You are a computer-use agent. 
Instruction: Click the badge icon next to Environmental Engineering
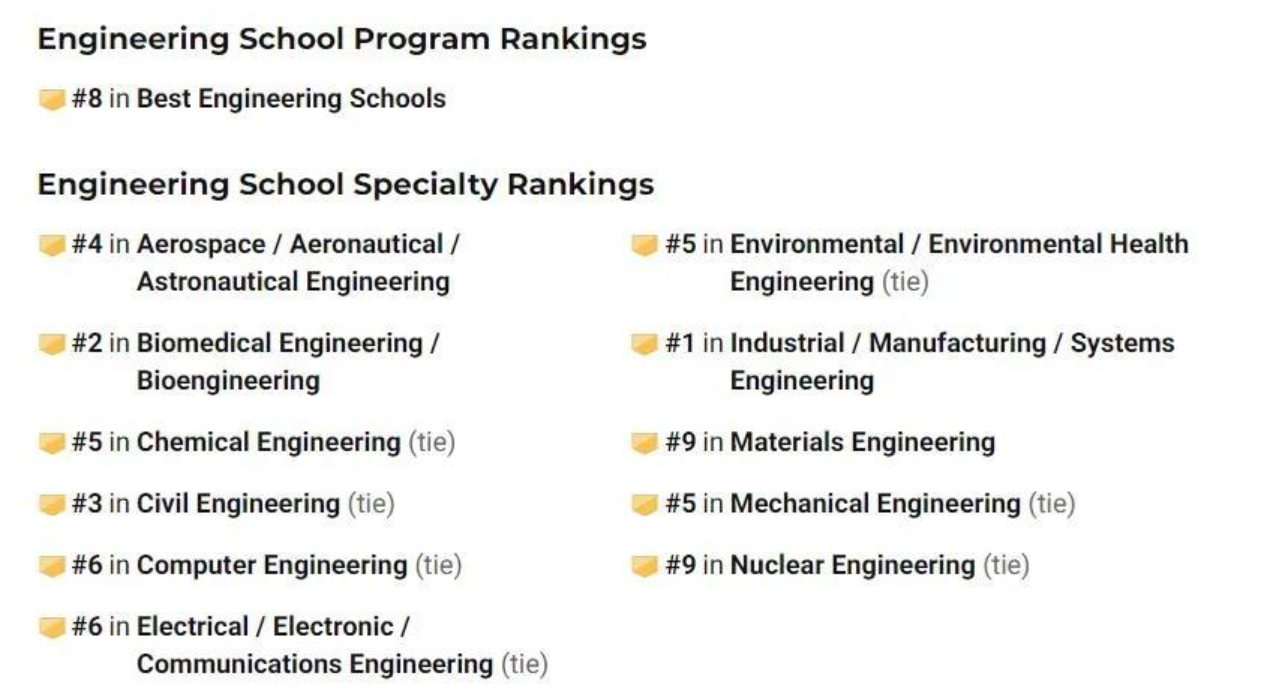tap(645, 245)
